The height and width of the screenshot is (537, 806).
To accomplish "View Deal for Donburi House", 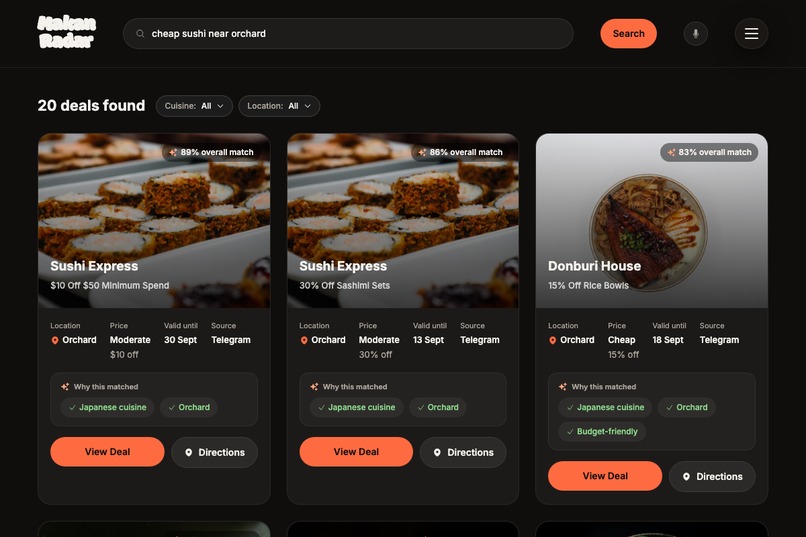I will (605, 476).
